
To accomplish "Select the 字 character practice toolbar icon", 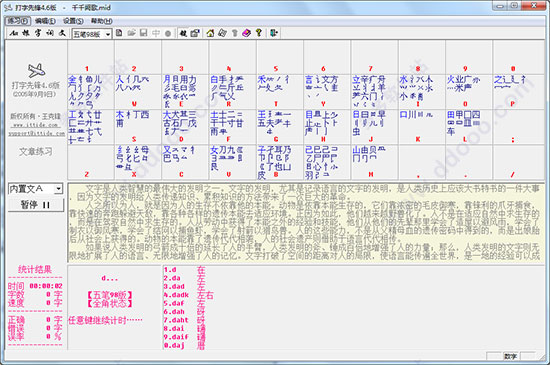I will coord(38,33).
